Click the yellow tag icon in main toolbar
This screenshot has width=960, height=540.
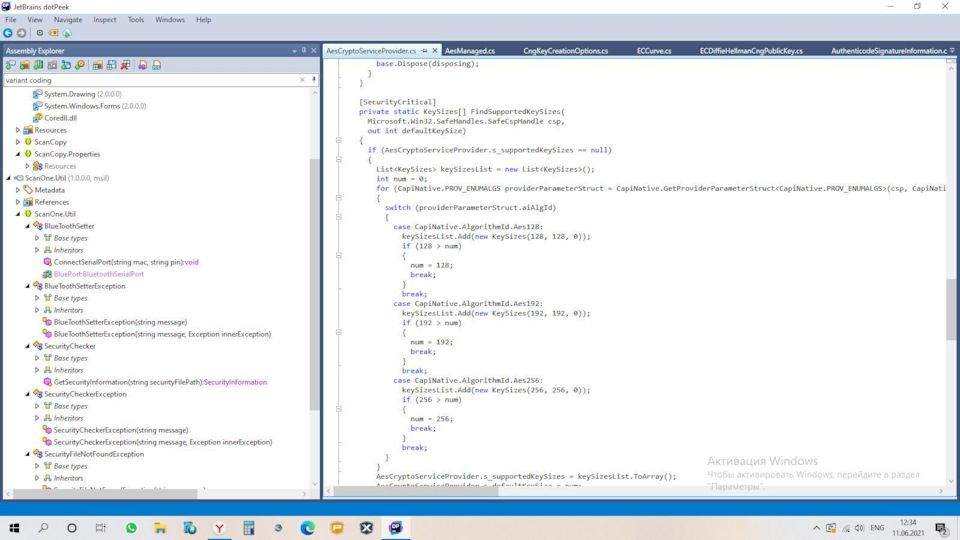[x=53, y=33]
